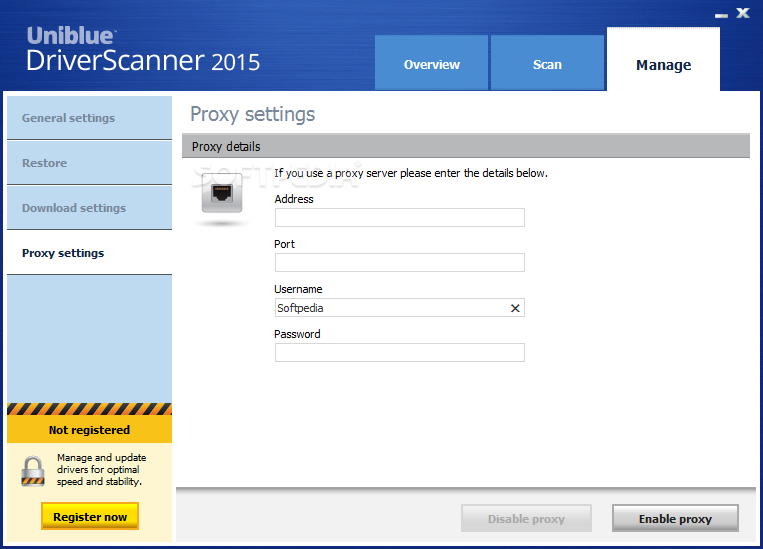Switch to the Overview tab
763x549 pixels.
click(x=431, y=63)
